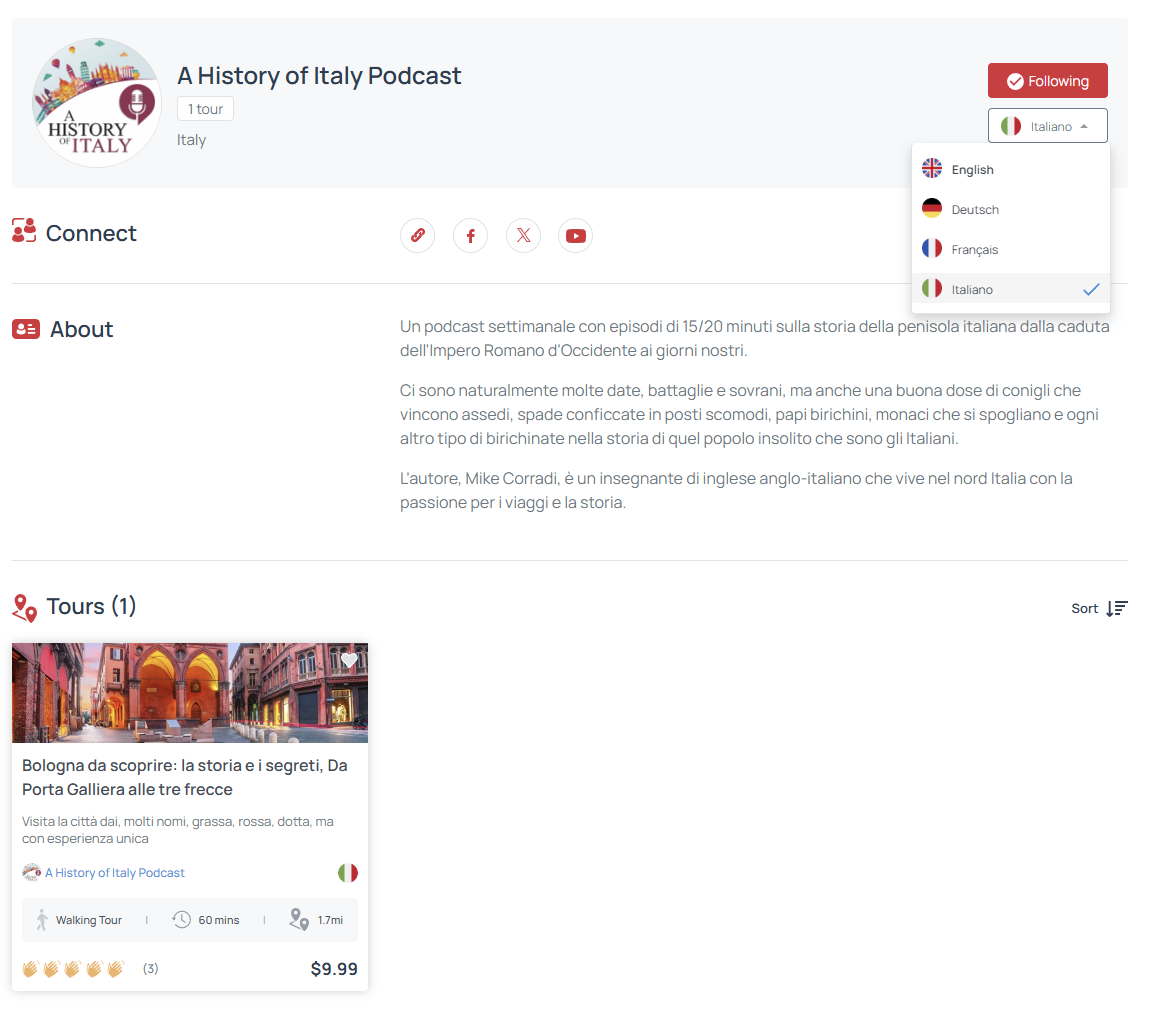Click the tour description starting Visita la città

pyautogui.click(x=178, y=830)
